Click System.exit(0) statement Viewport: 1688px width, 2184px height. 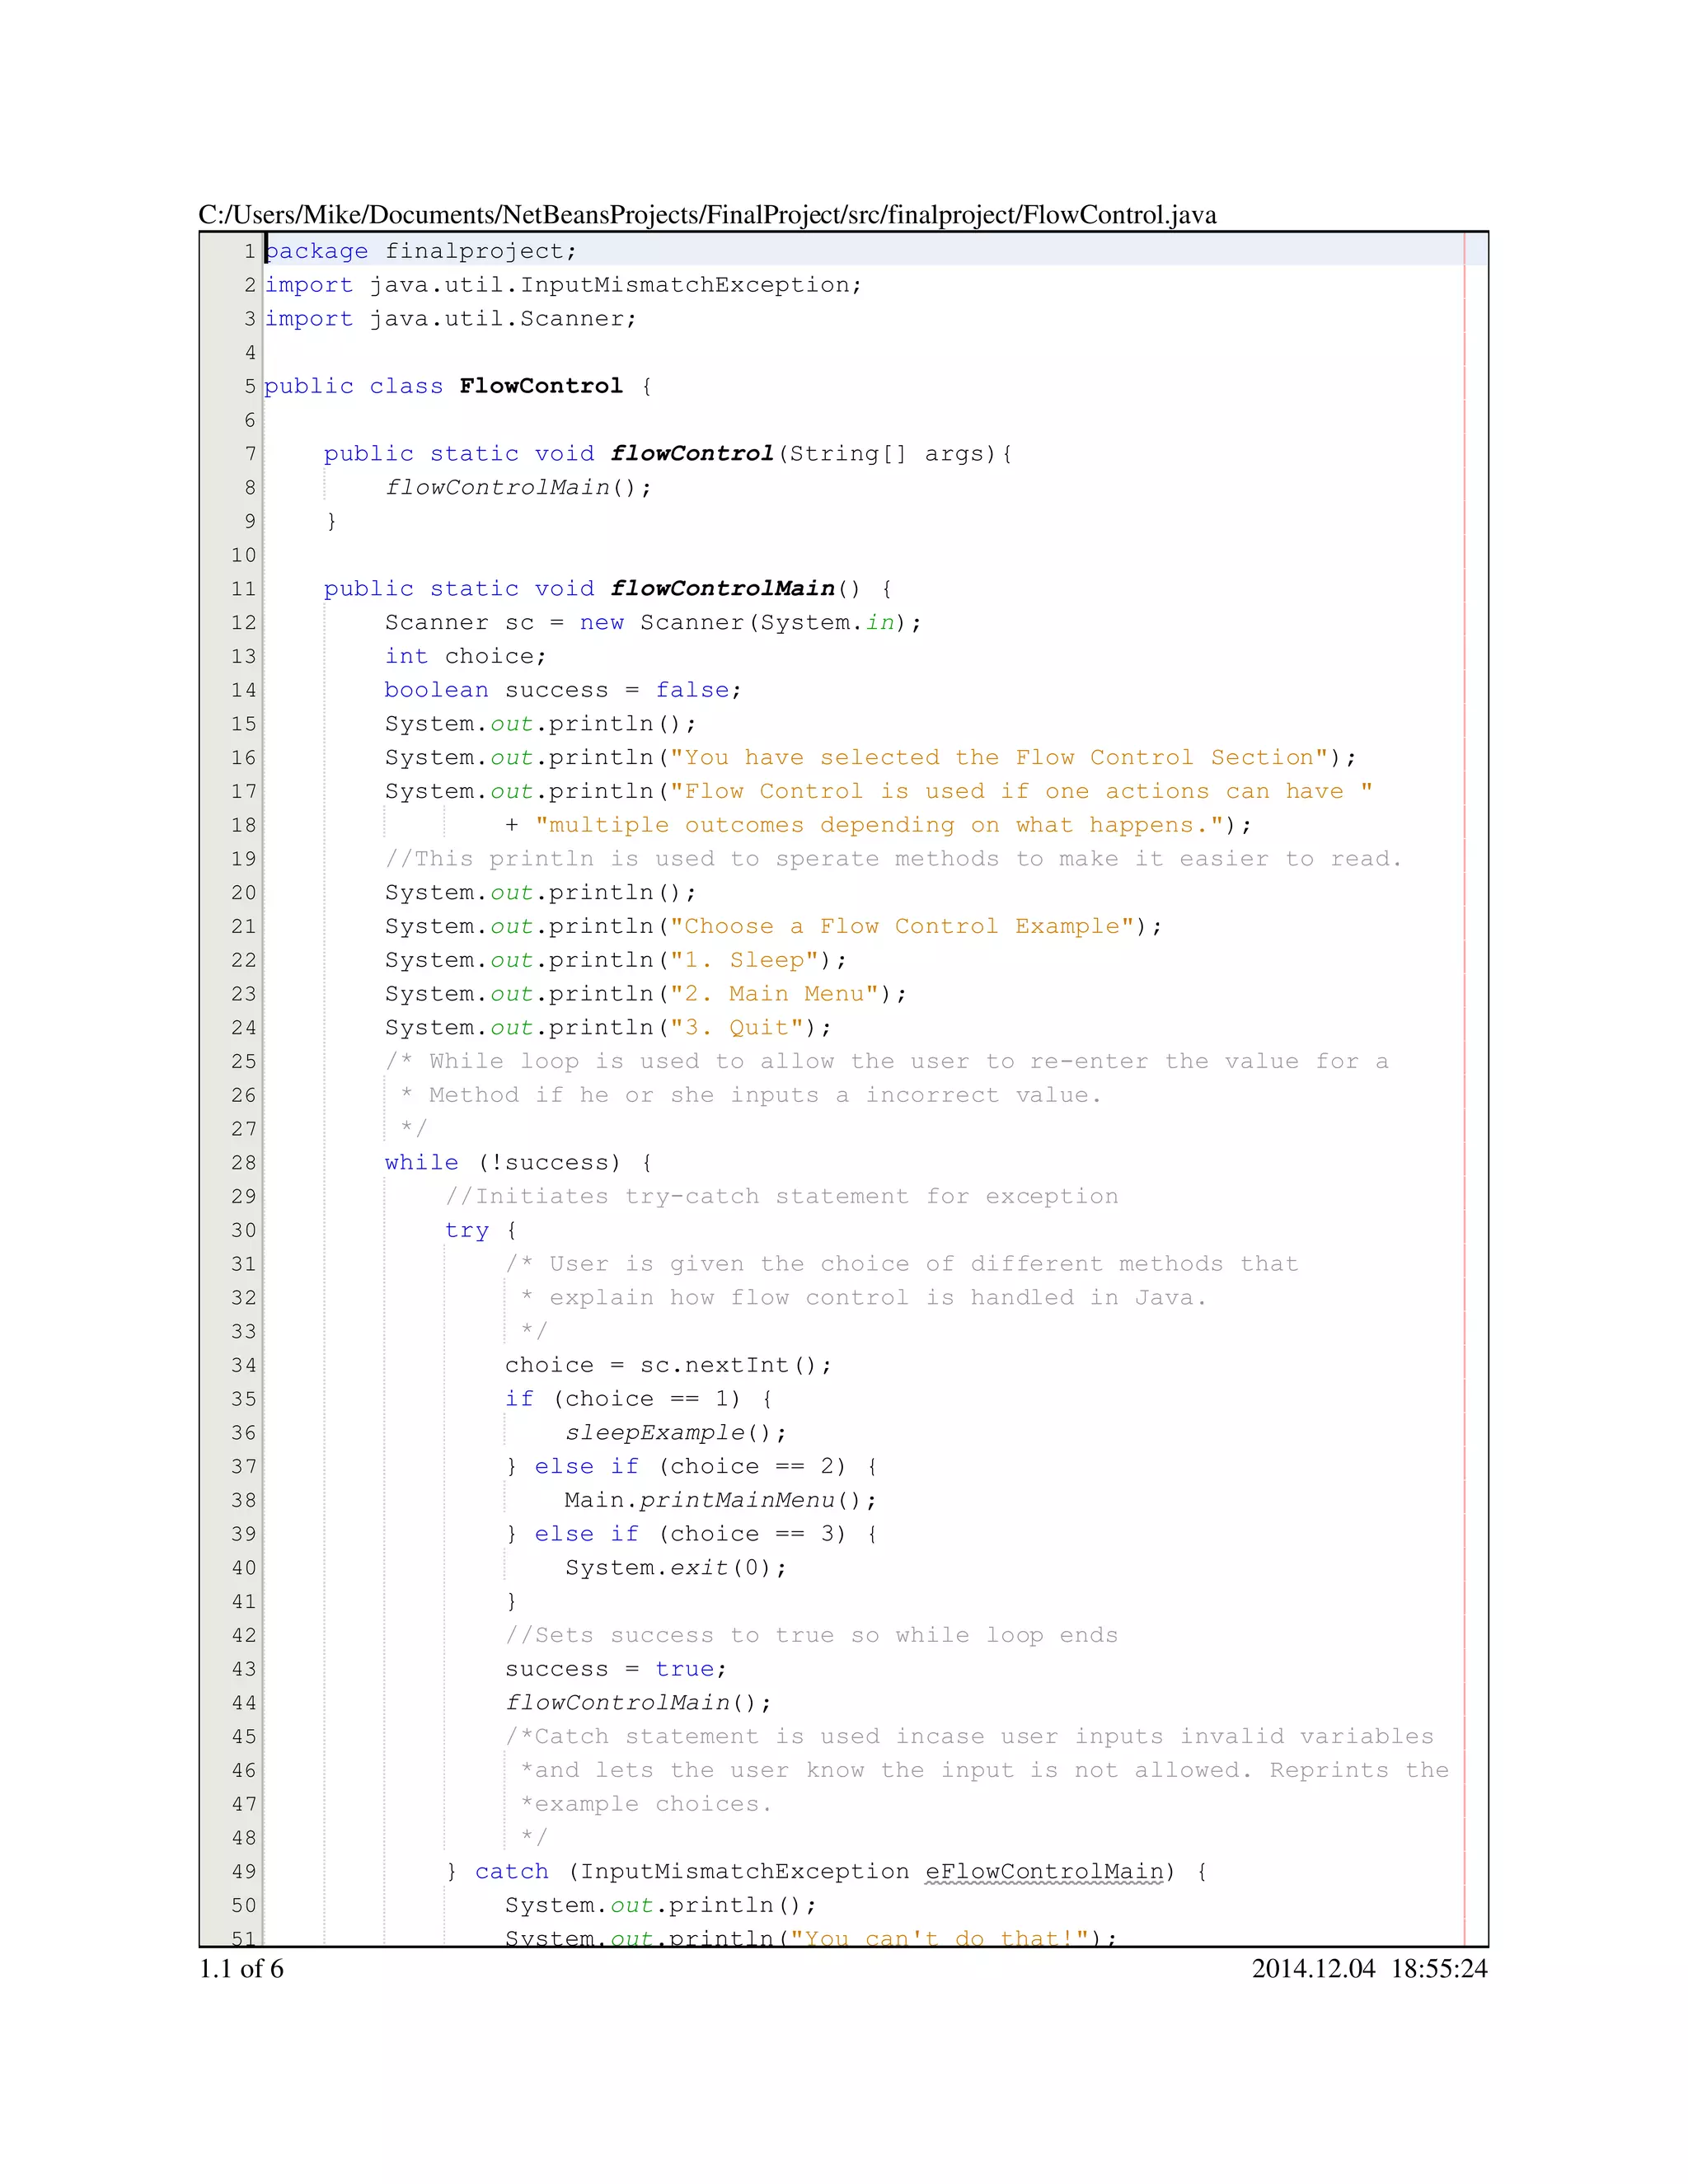[675, 1568]
